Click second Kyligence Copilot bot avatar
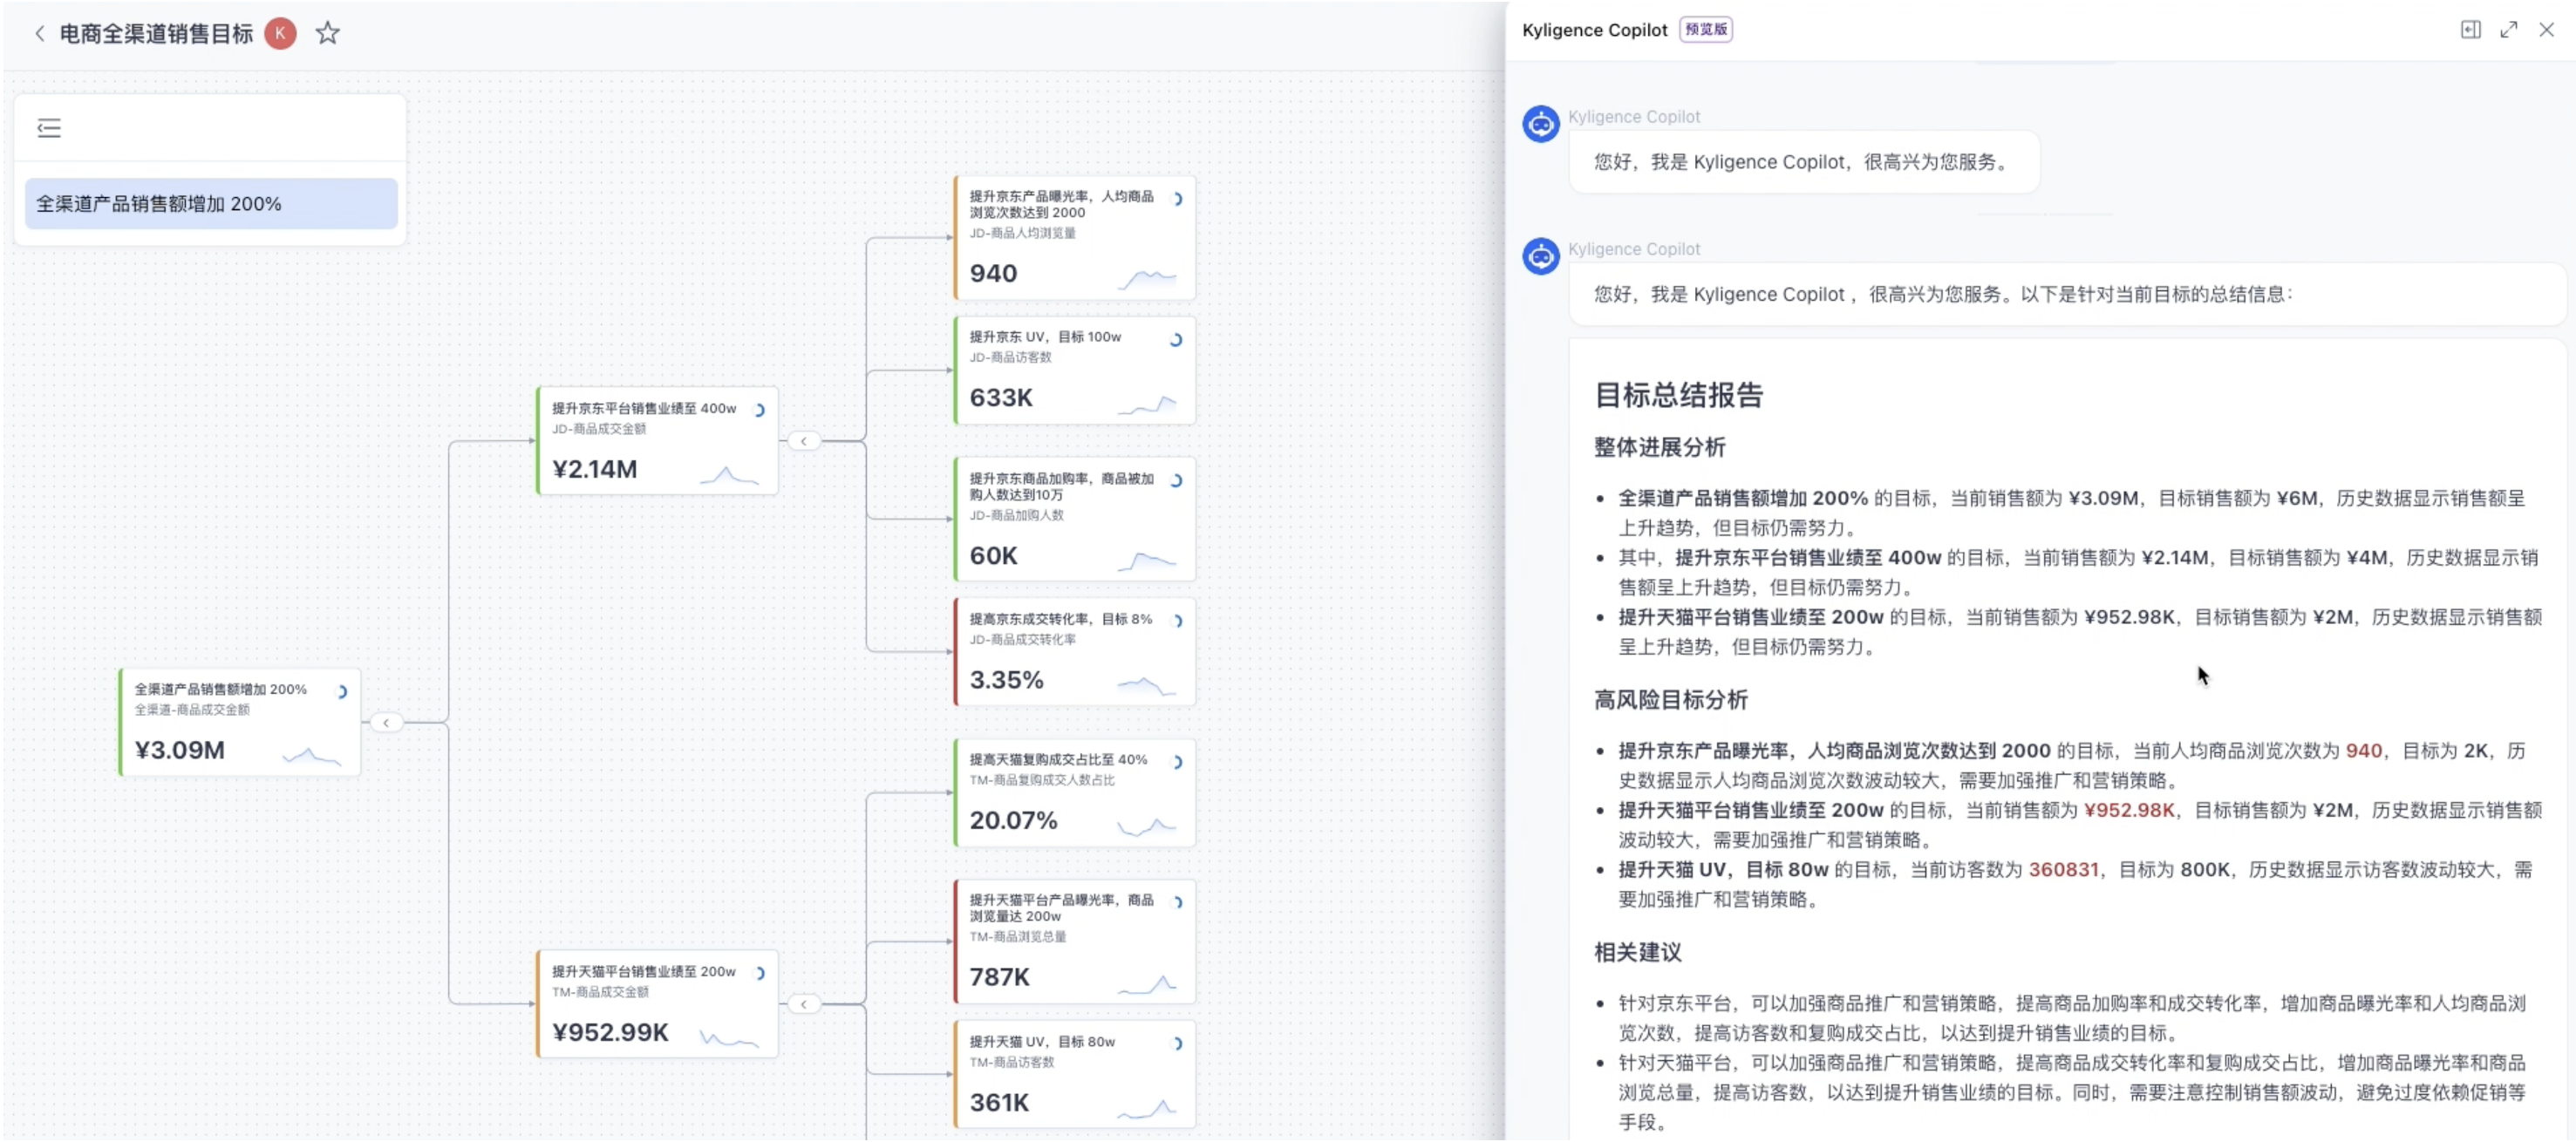The image size is (2576, 1142). pyautogui.click(x=1540, y=257)
